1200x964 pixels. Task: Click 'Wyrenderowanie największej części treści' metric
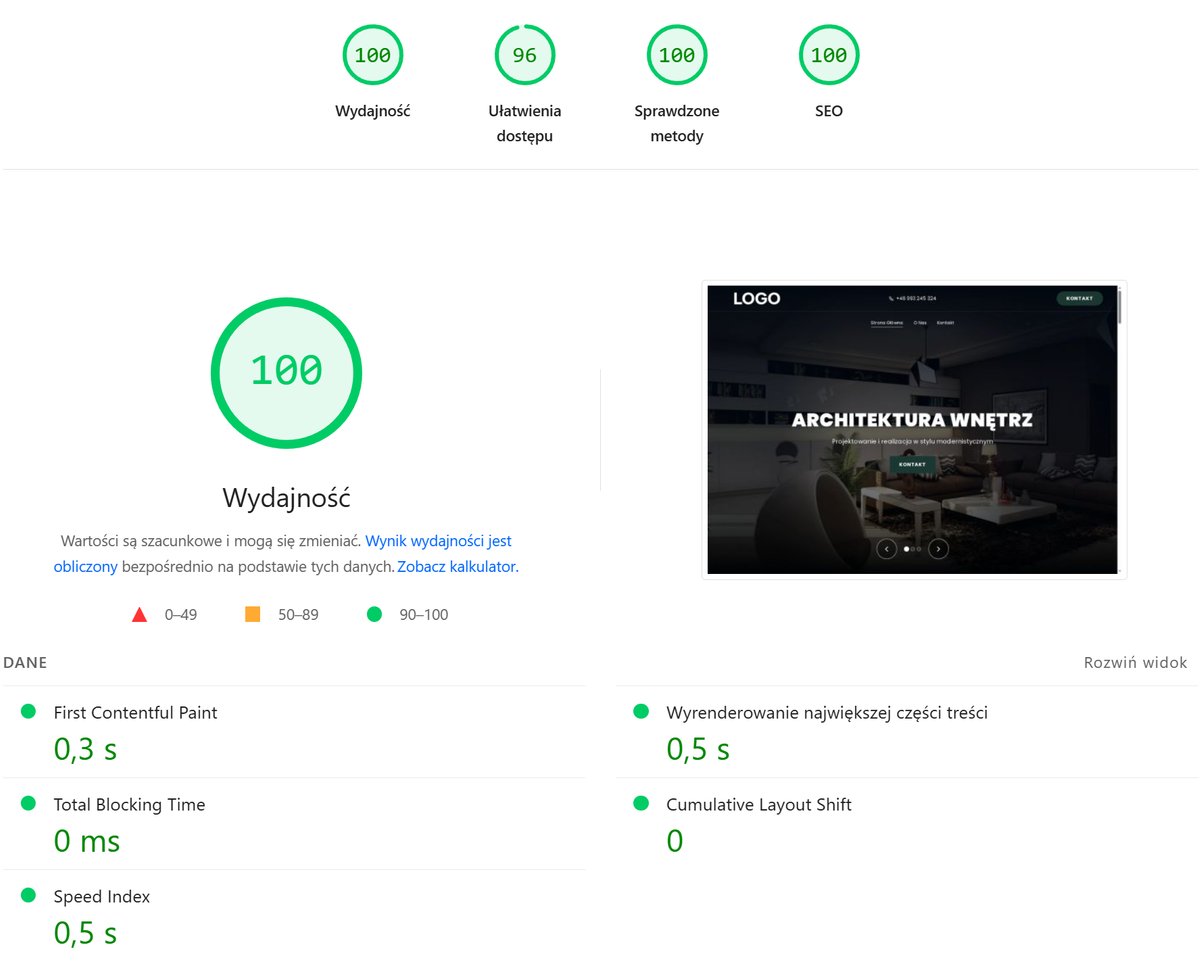(826, 713)
